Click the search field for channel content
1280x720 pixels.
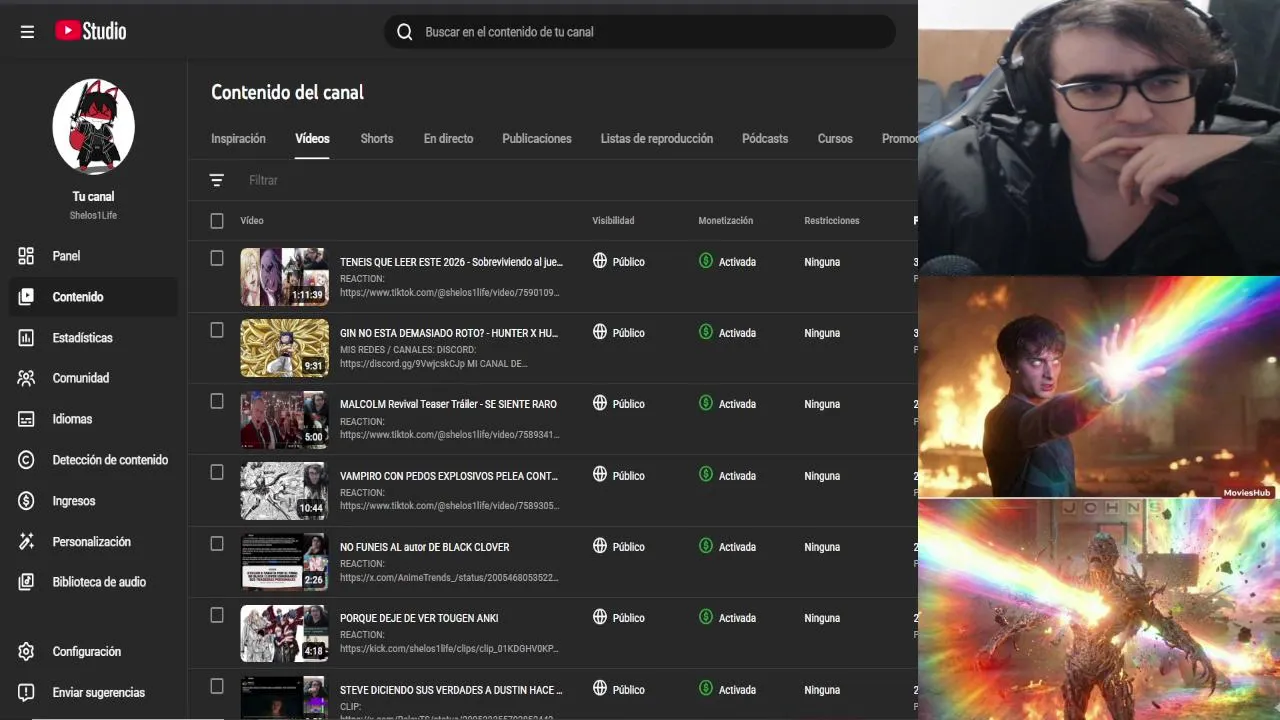pos(640,32)
